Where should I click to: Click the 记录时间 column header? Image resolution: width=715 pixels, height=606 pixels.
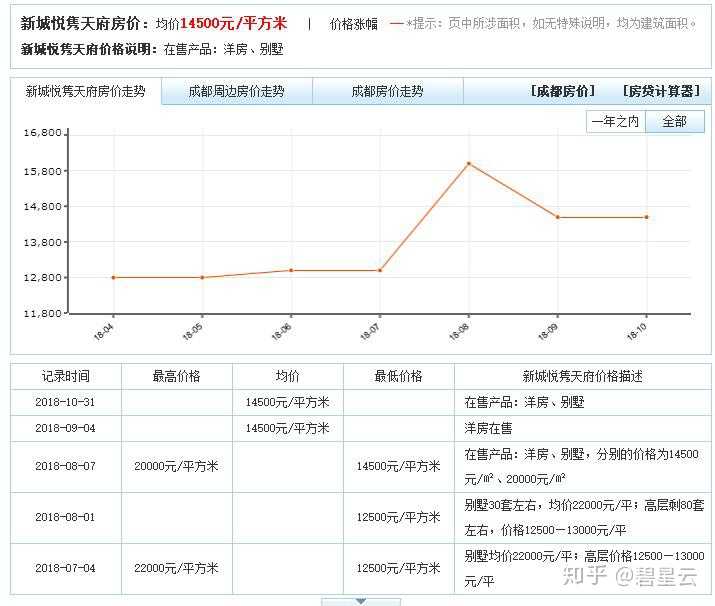coord(66,377)
